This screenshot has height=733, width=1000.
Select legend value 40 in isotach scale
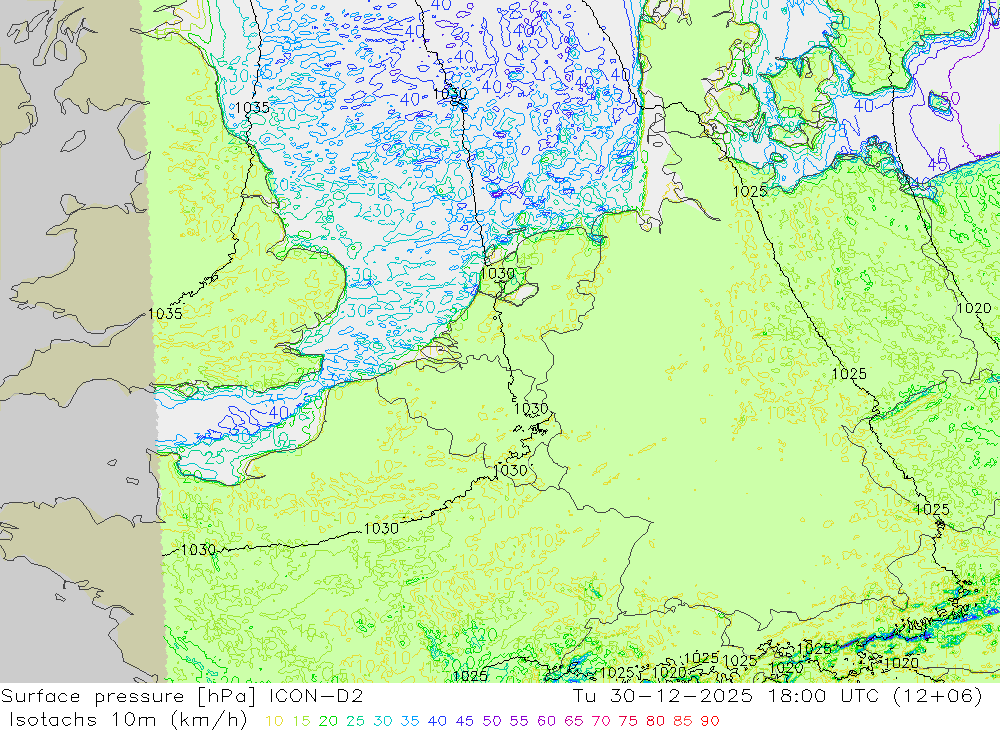[438, 721]
